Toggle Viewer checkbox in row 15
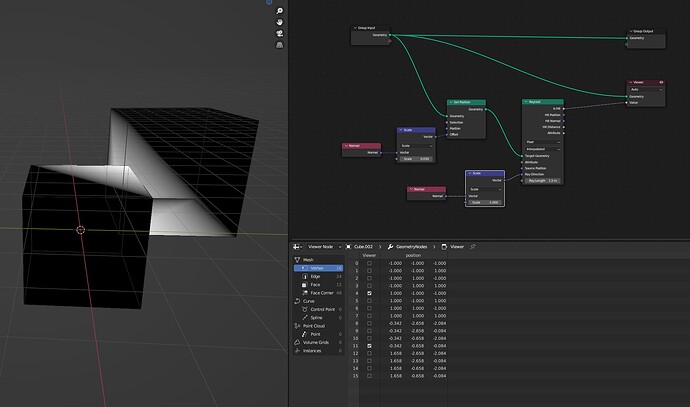Image resolution: width=690 pixels, height=407 pixels. [x=369, y=376]
